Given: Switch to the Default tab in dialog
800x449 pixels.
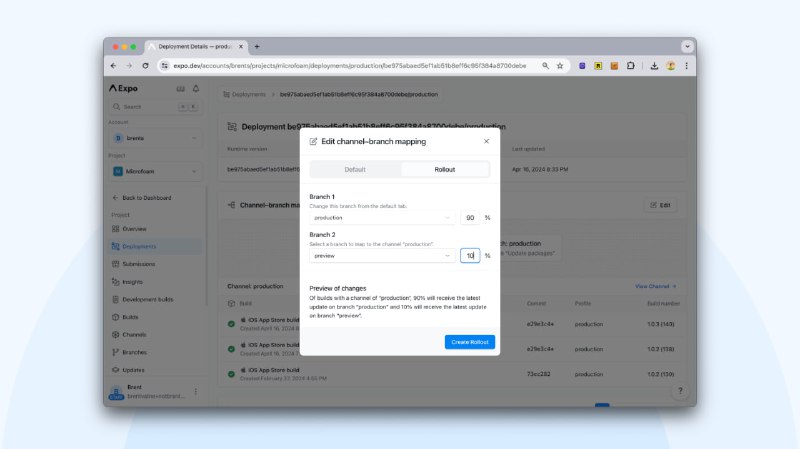Looking at the screenshot, I should pyautogui.click(x=355, y=169).
